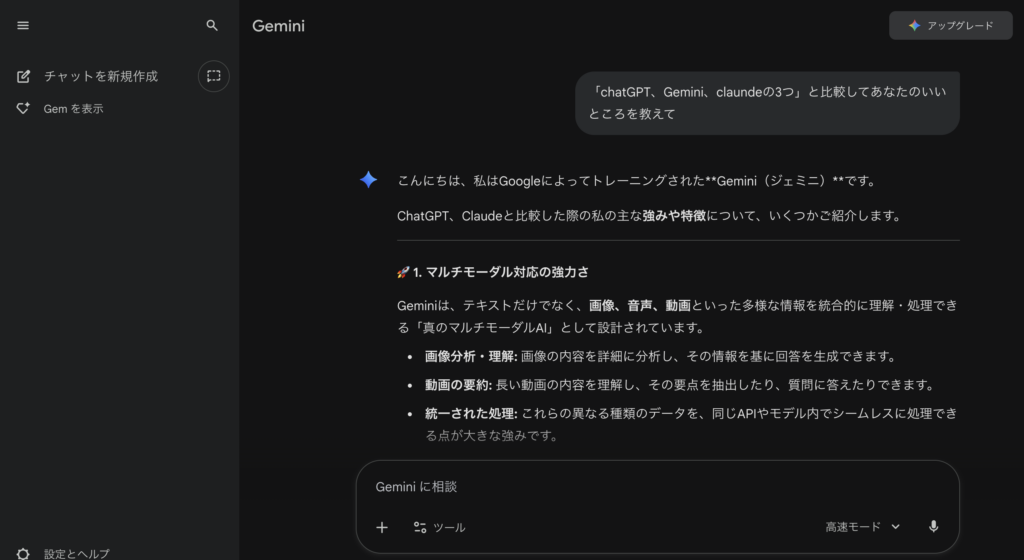Click the new chat pencil icon
This screenshot has width=1024, height=560.
tap(24, 76)
